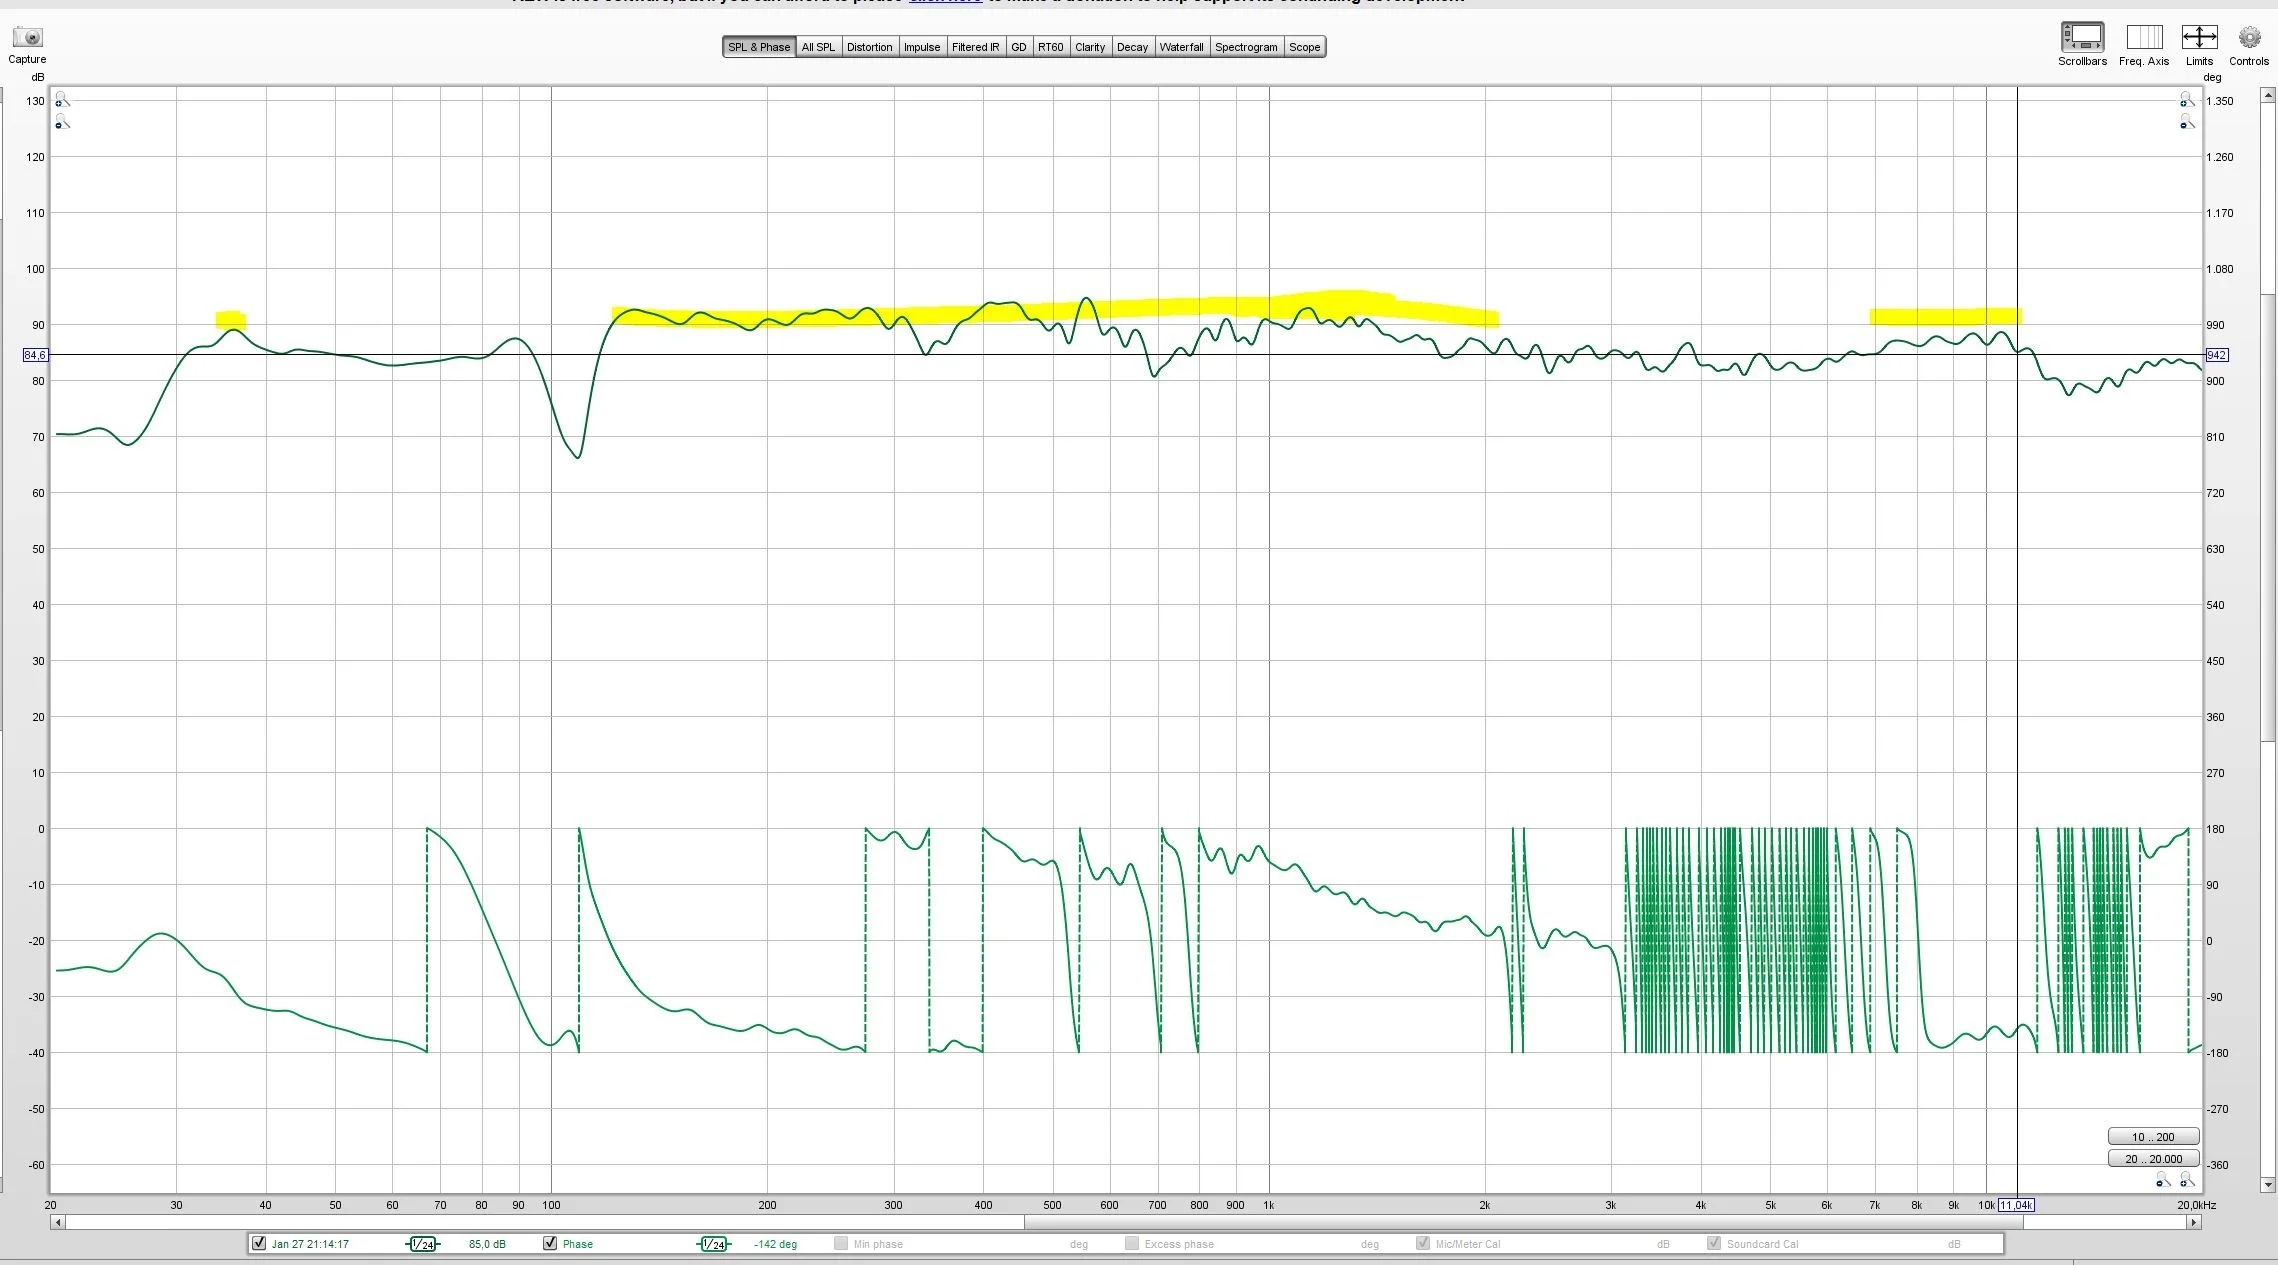Toggle the Scrollbars display icon
Image resolution: width=2278 pixels, height=1265 pixels.
(x=2082, y=37)
